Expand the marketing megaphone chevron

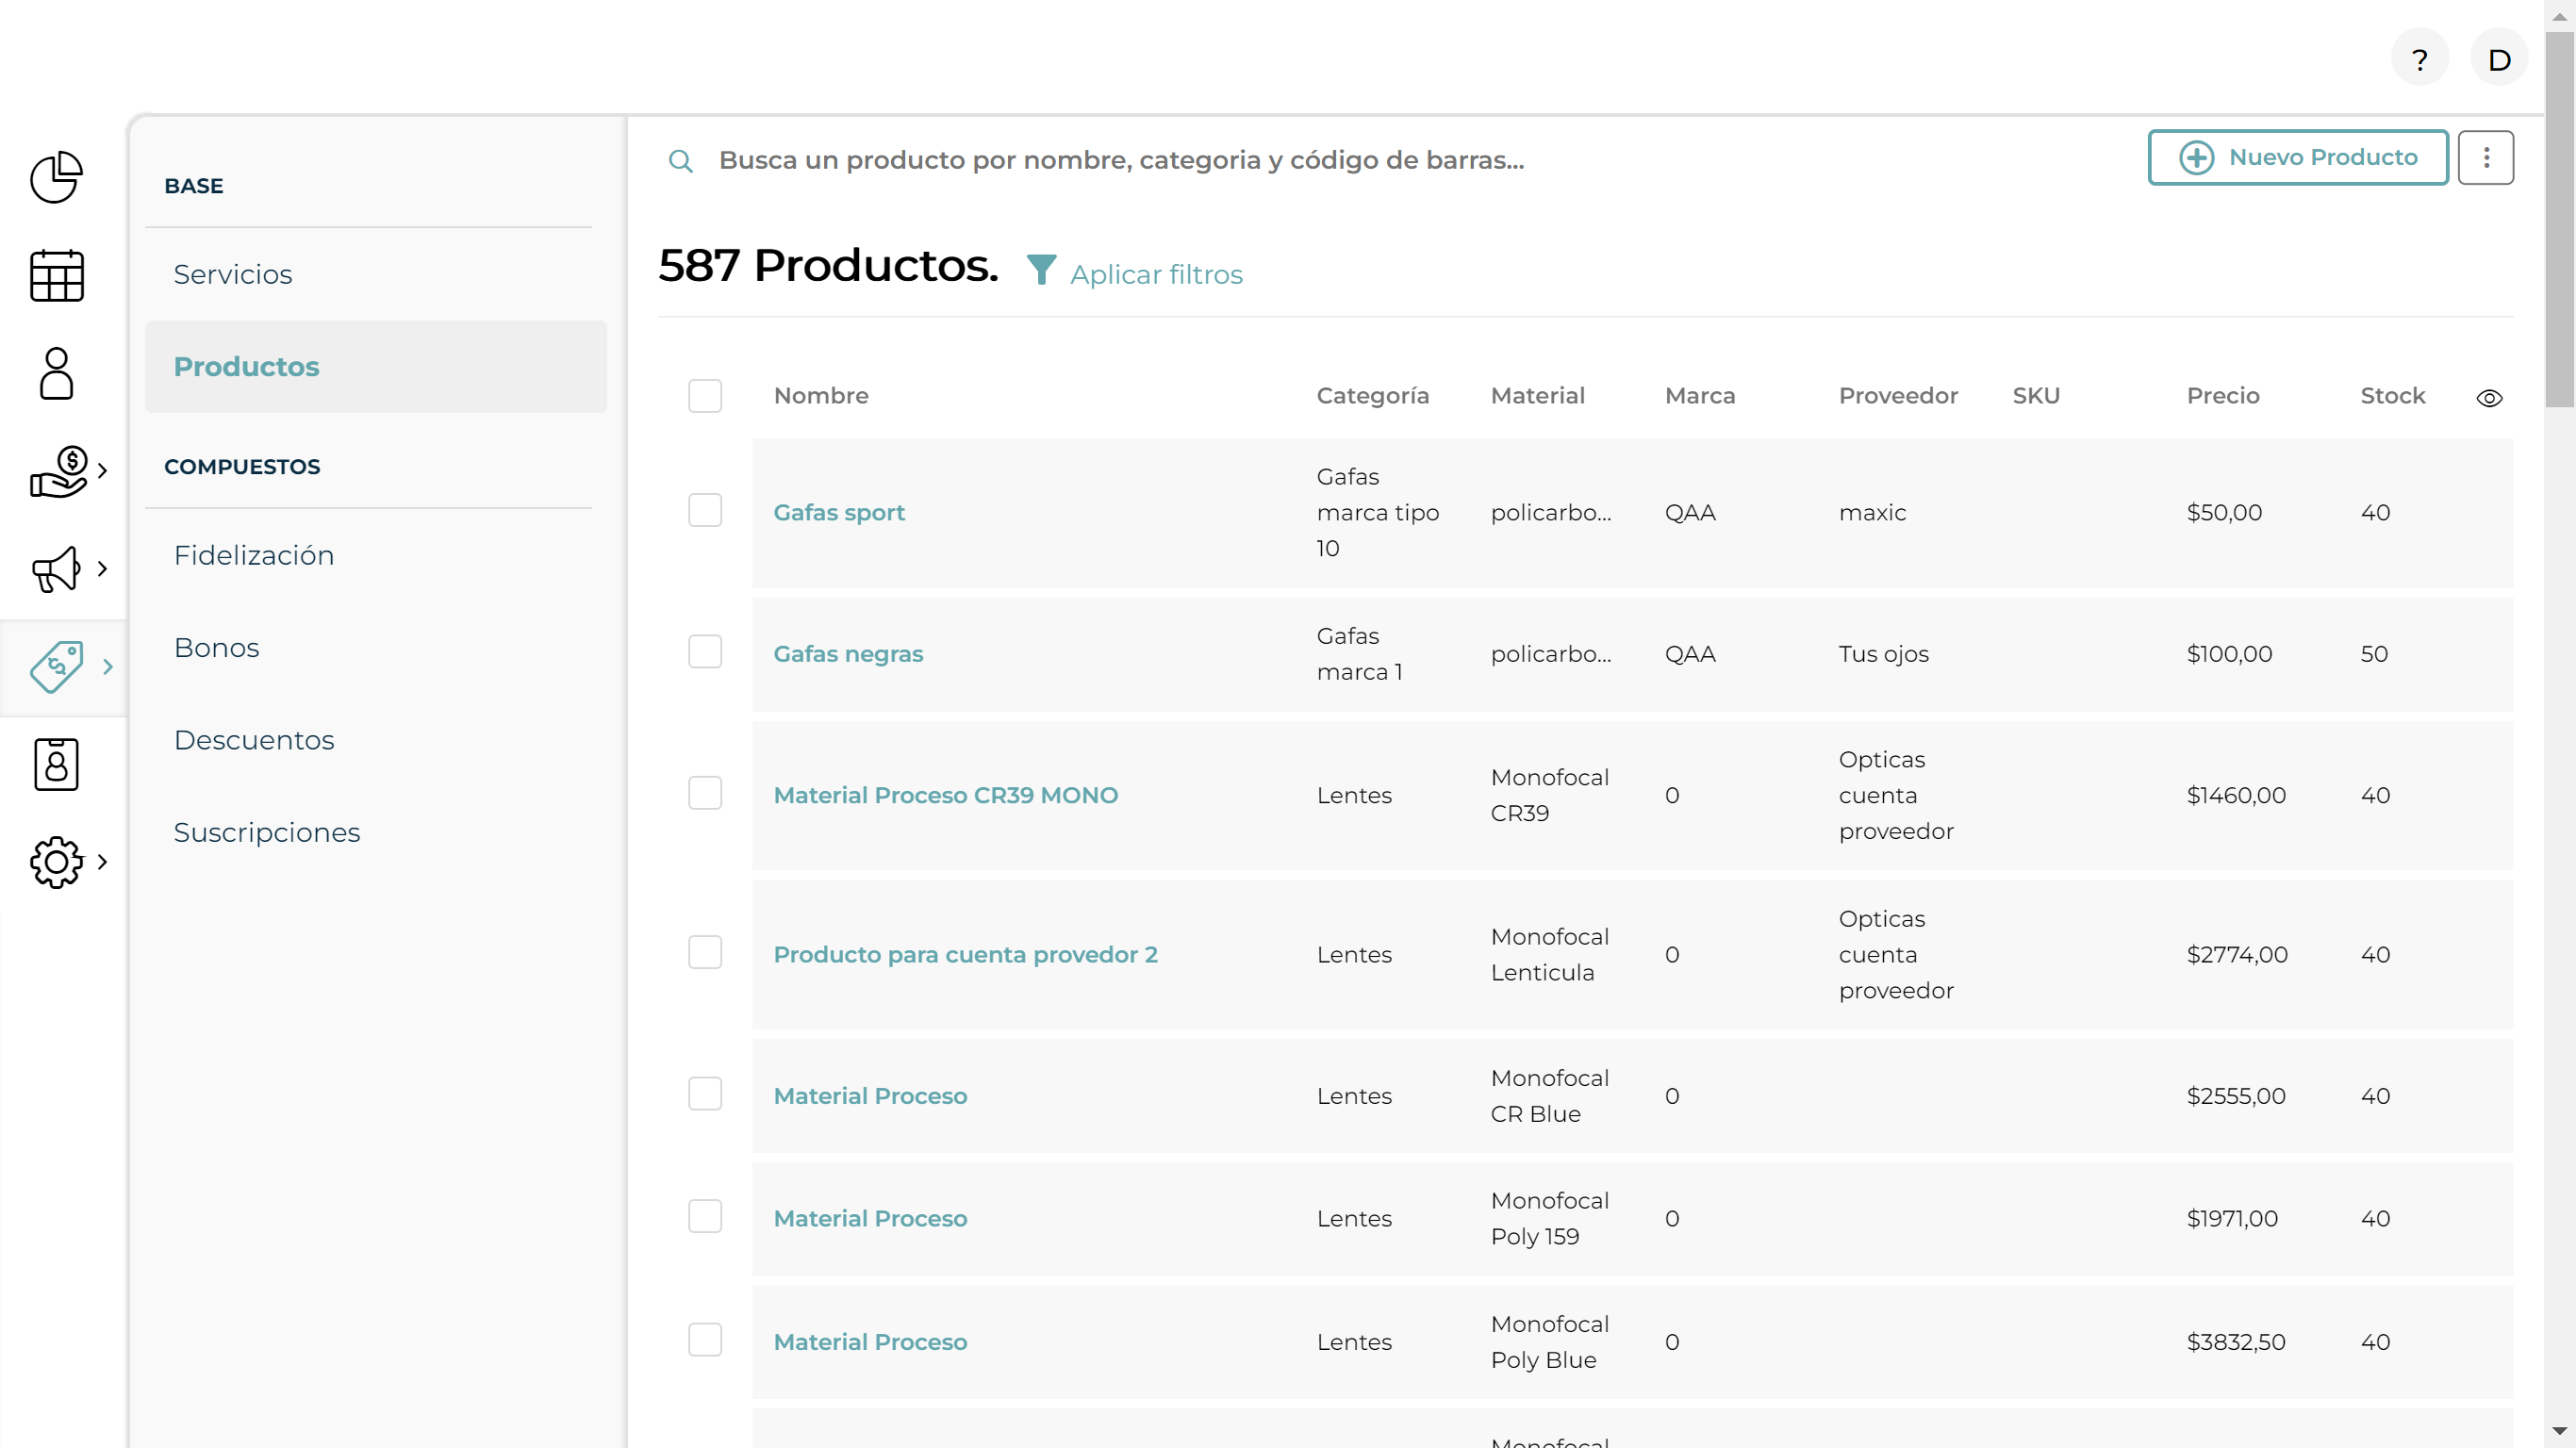(x=102, y=569)
